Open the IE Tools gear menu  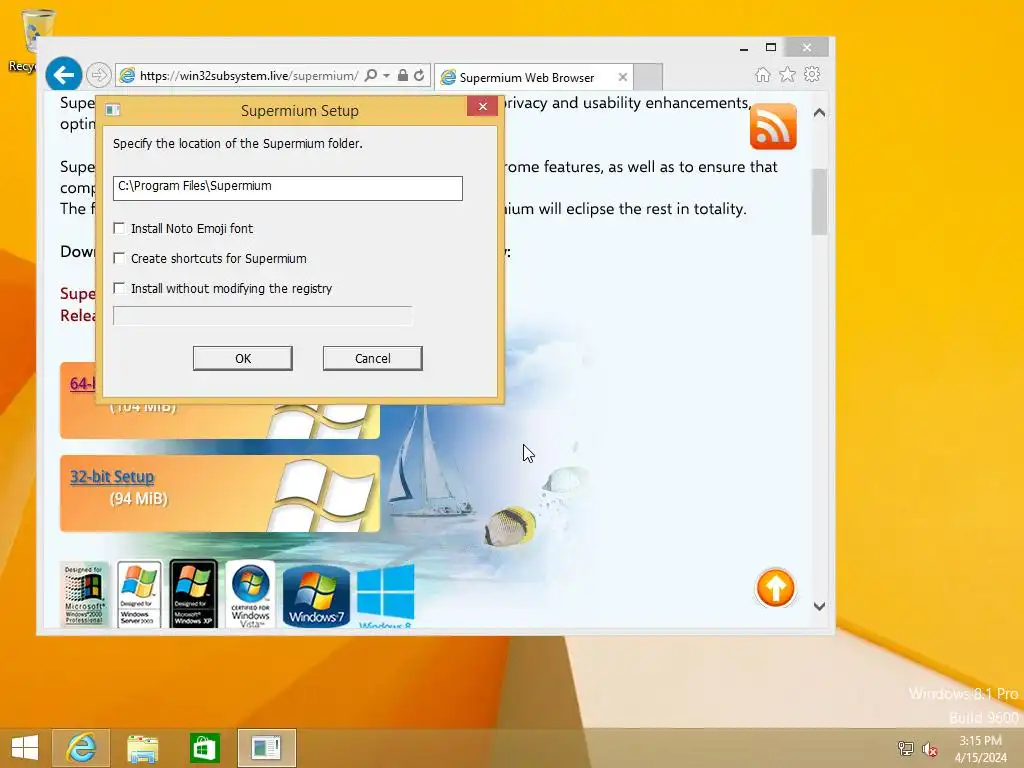tap(812, 74)
